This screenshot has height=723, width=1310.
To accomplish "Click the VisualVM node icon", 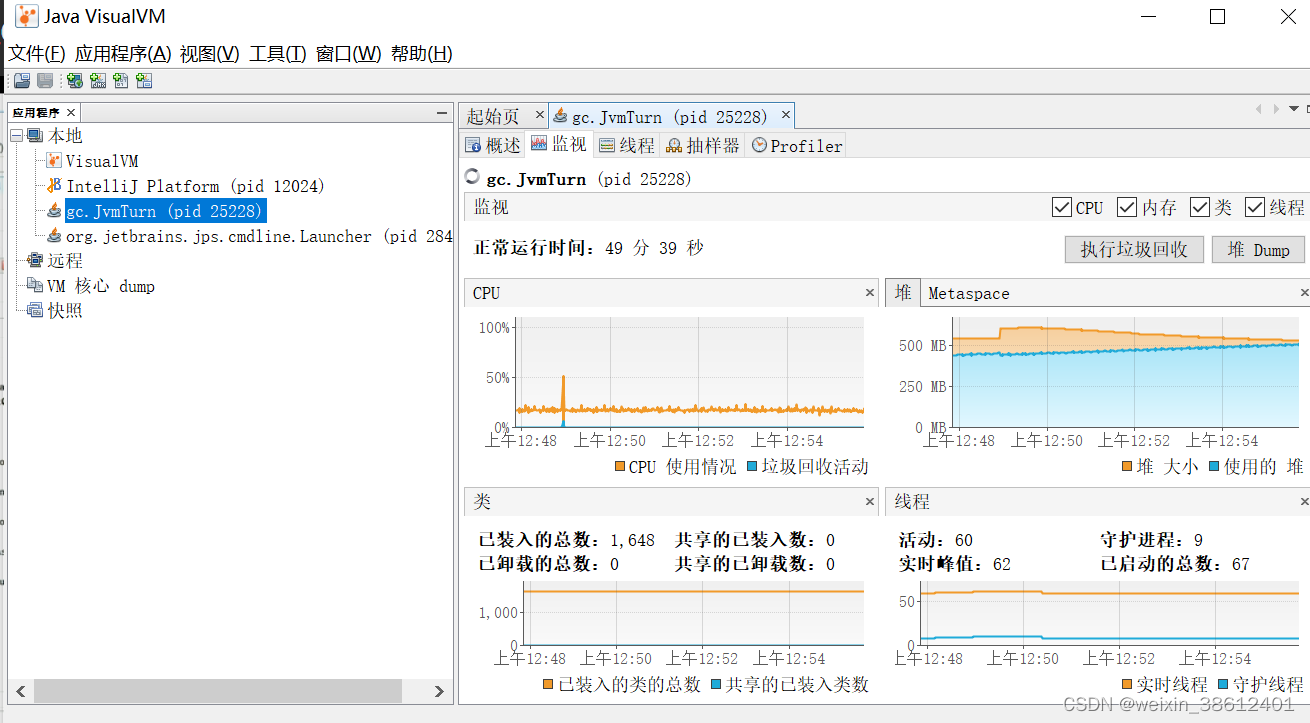I will click(x=54, y=161).
